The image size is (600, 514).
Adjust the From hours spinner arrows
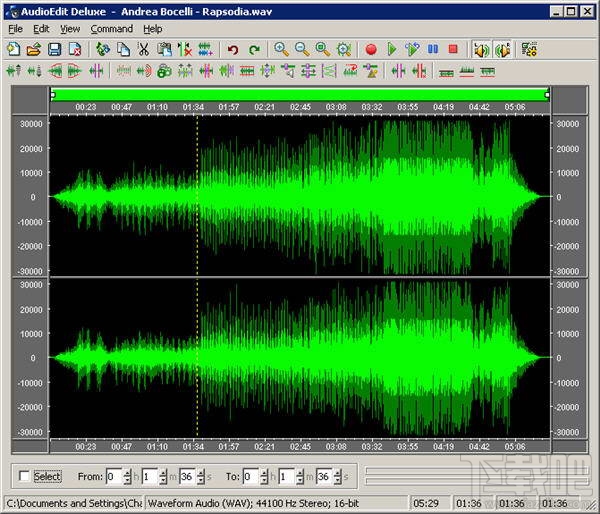pyautogui.click(x=128, y=477)
